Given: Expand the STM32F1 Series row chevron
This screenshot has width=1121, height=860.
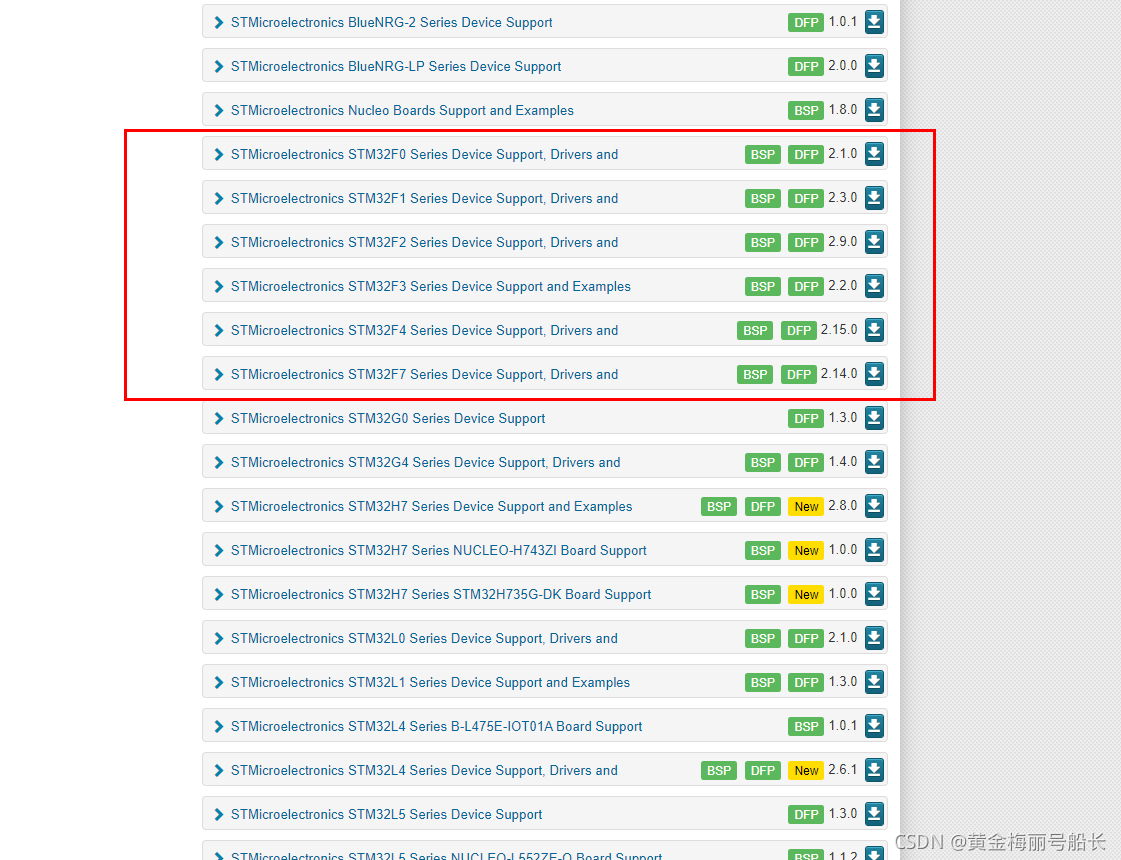Looking at the screenshot, I should [219, 199].
